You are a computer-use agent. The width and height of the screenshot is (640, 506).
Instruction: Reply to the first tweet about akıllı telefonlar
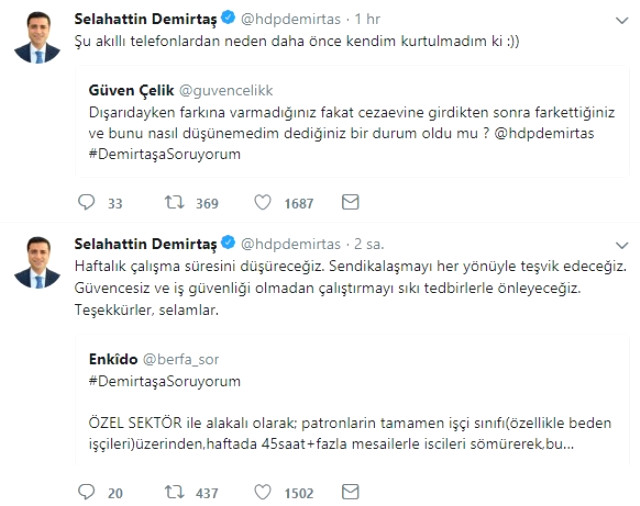(x=85, y=203)
